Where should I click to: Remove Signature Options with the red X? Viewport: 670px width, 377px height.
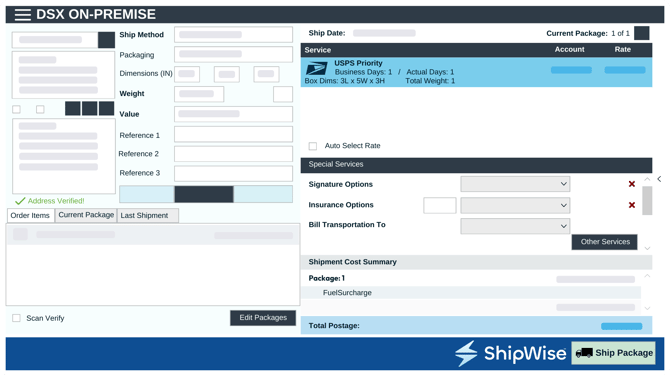tap(632, 184)
